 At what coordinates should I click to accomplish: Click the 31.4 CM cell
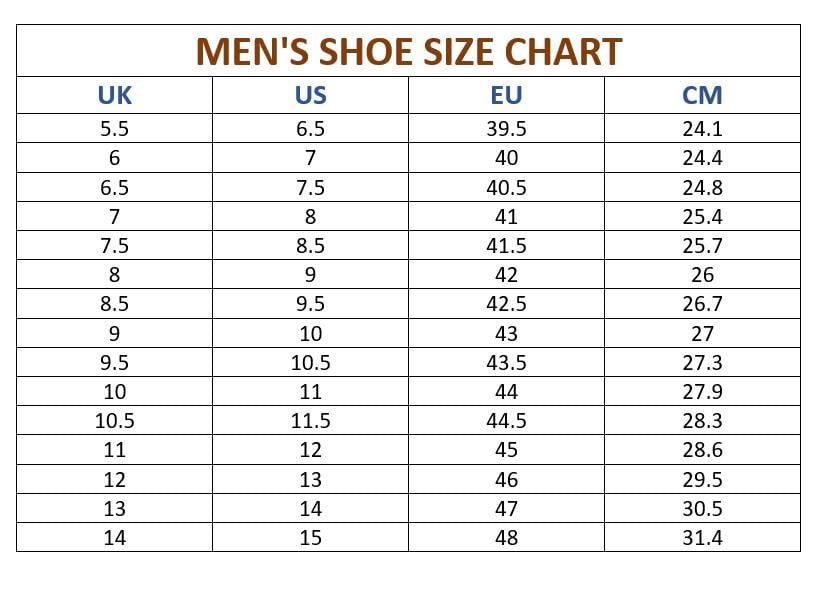click(702, 537)
